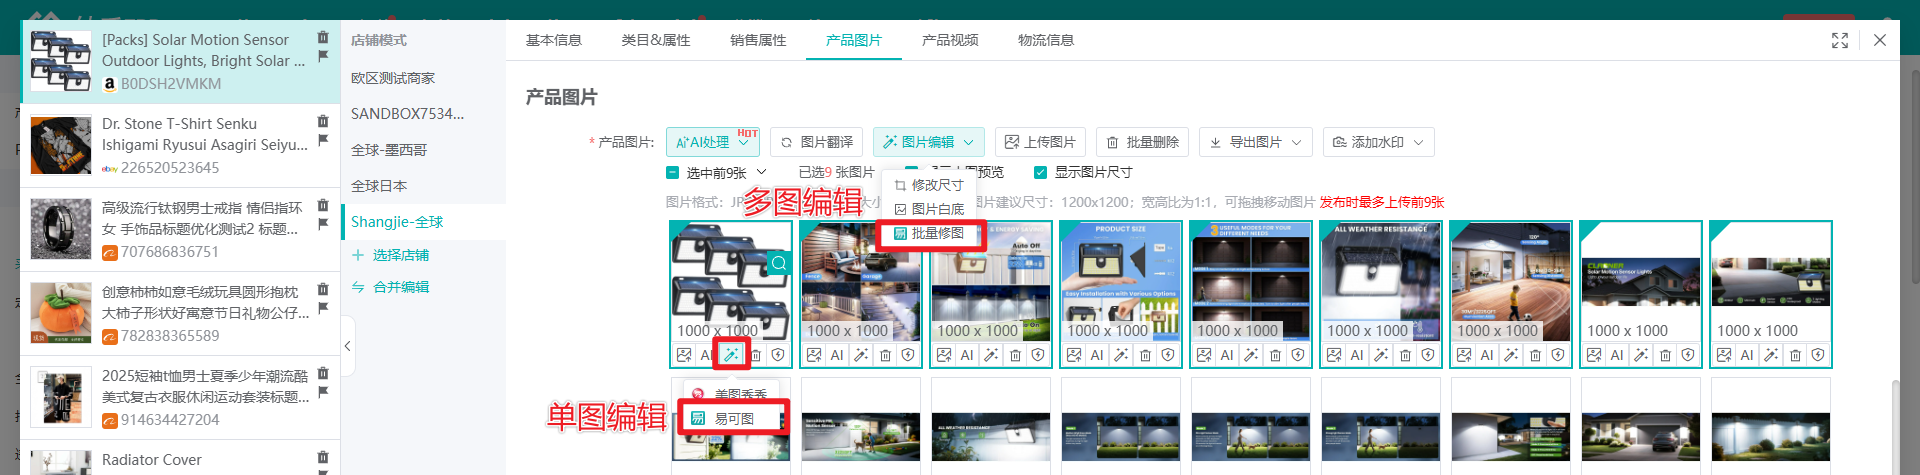The width and height of the screenshot is (1920, 475).
Task: Select 易可图 in the single-image menu
Action: pyautogui.click(x=733, y=419)
